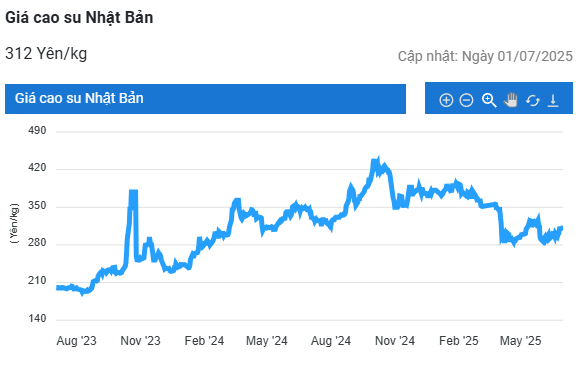The height and width of the screenshot is (371, 582).
Task: Click the zoom in plus icon
Action: (446, 100)
